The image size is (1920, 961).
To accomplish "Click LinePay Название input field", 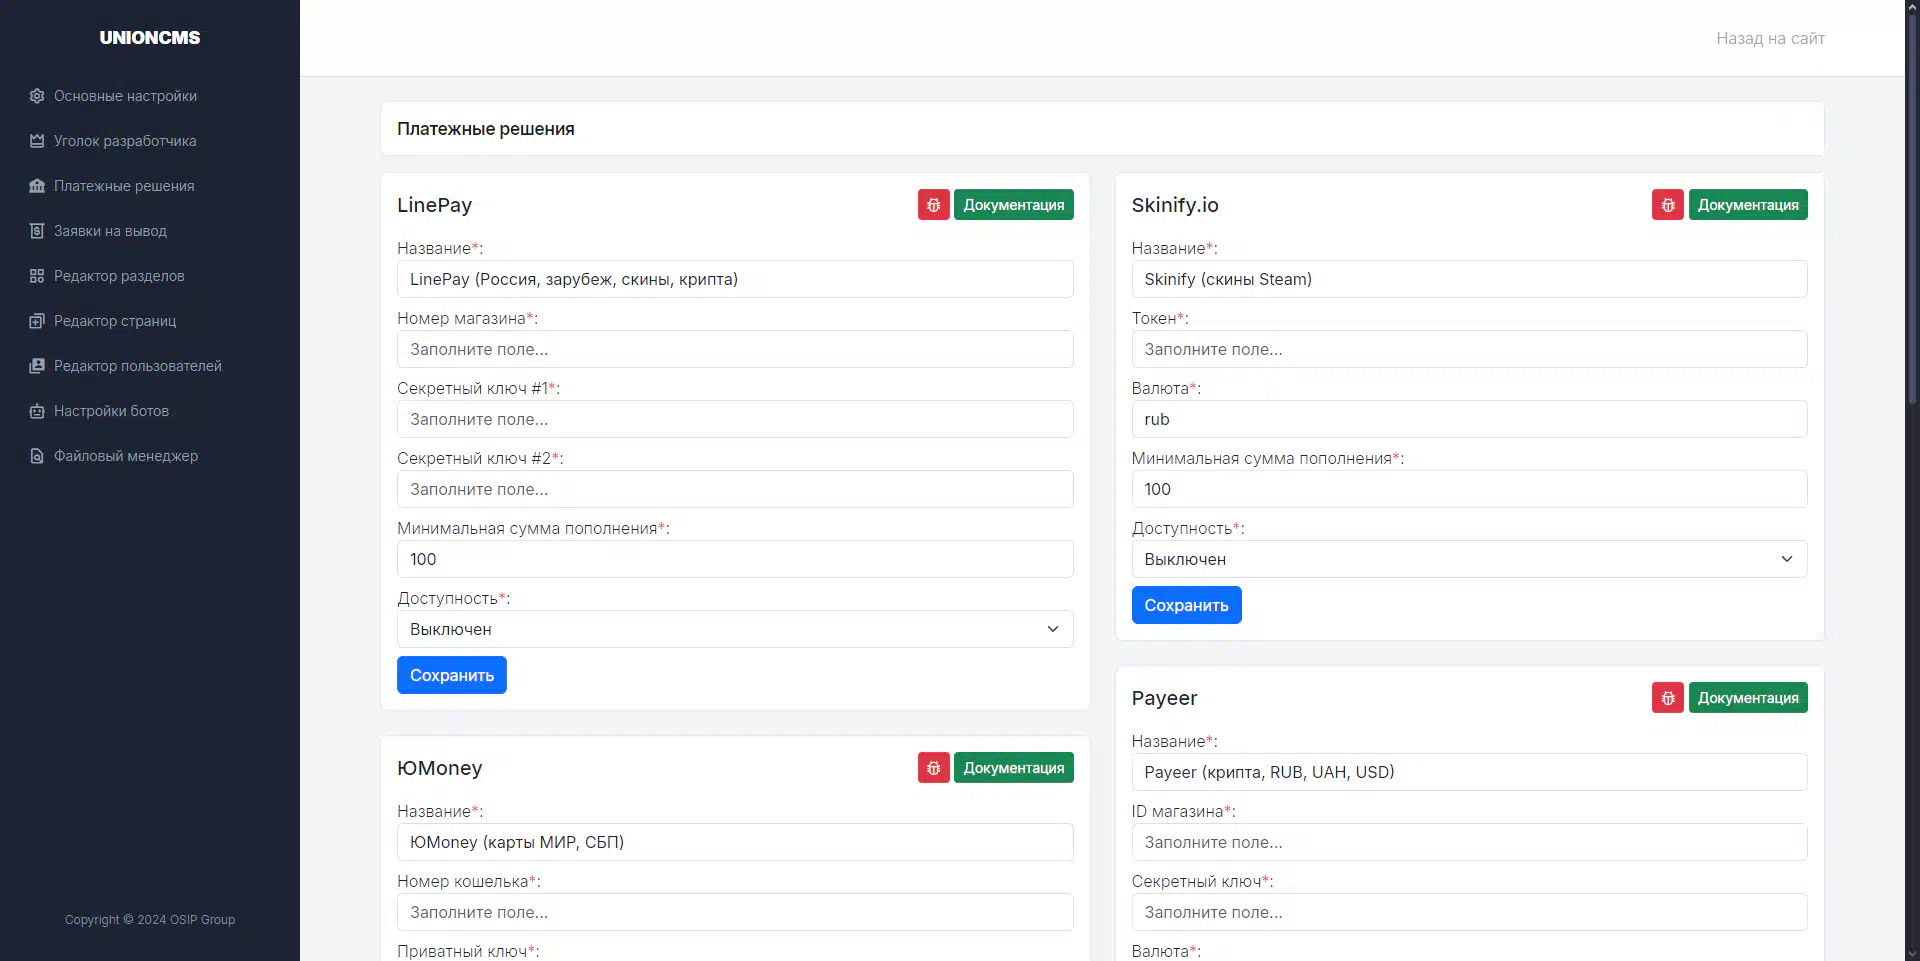I will point(735,279).
